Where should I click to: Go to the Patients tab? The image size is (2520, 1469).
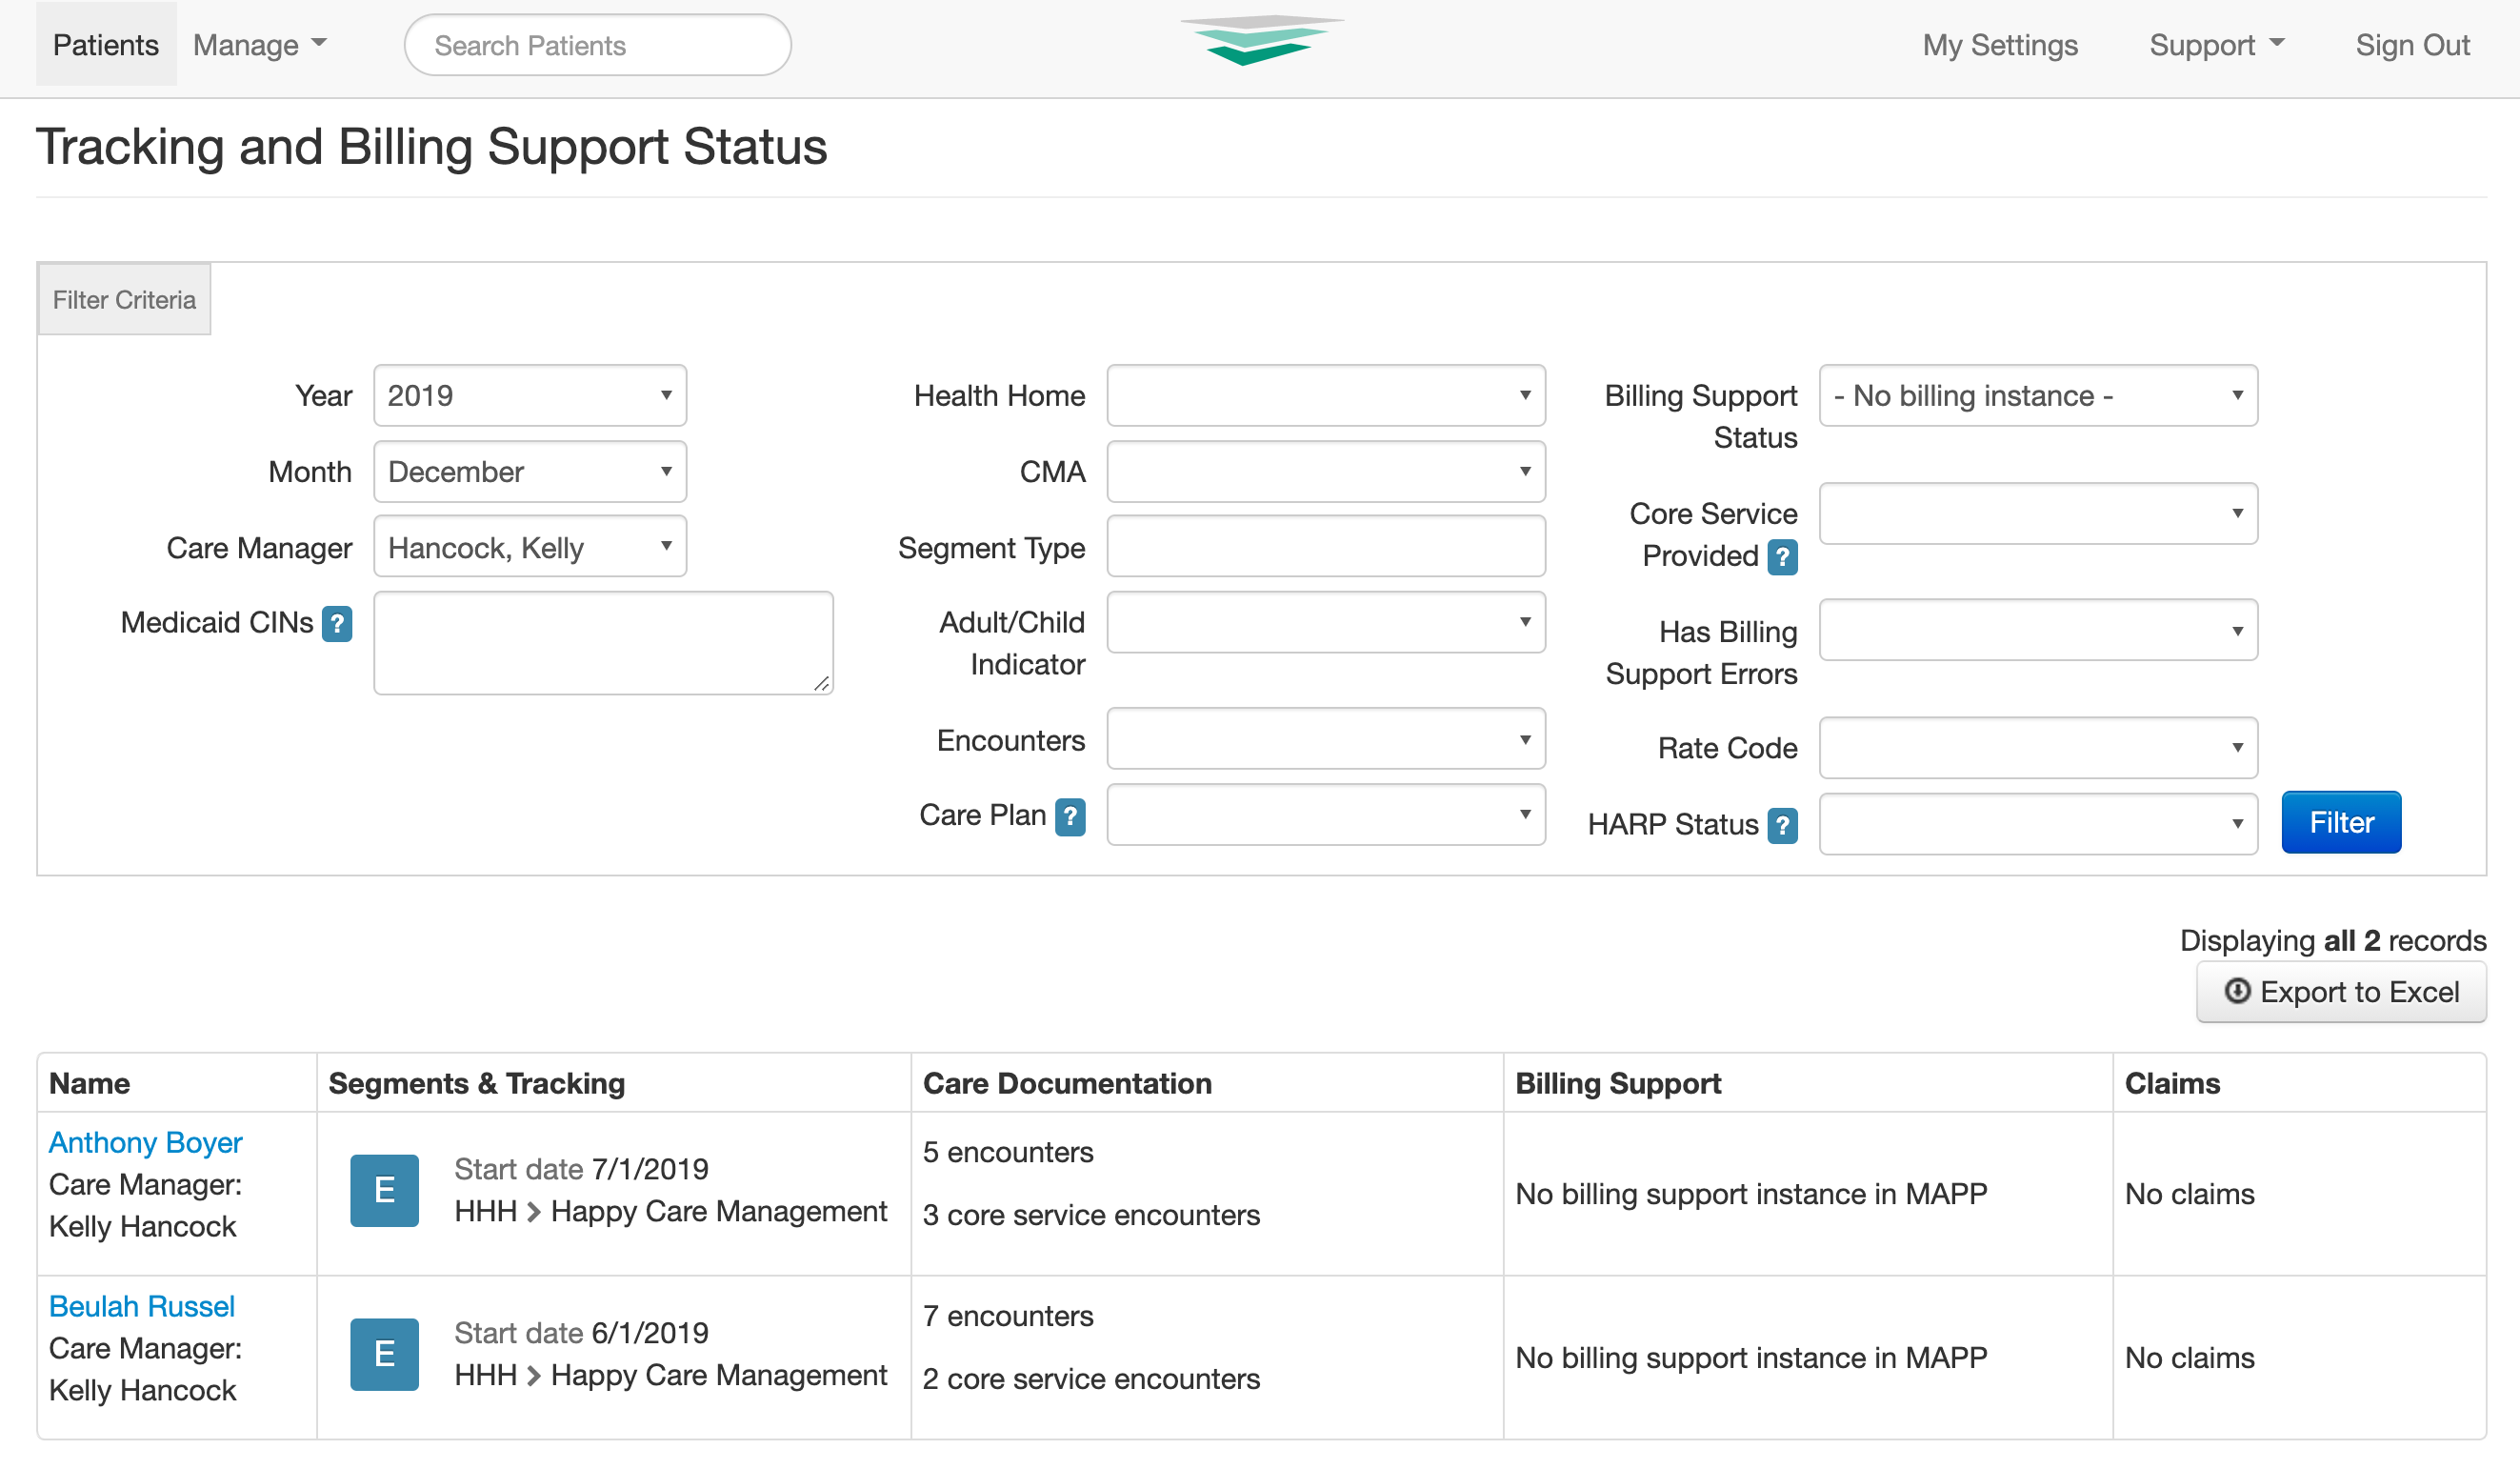click(x=106, y=45)
